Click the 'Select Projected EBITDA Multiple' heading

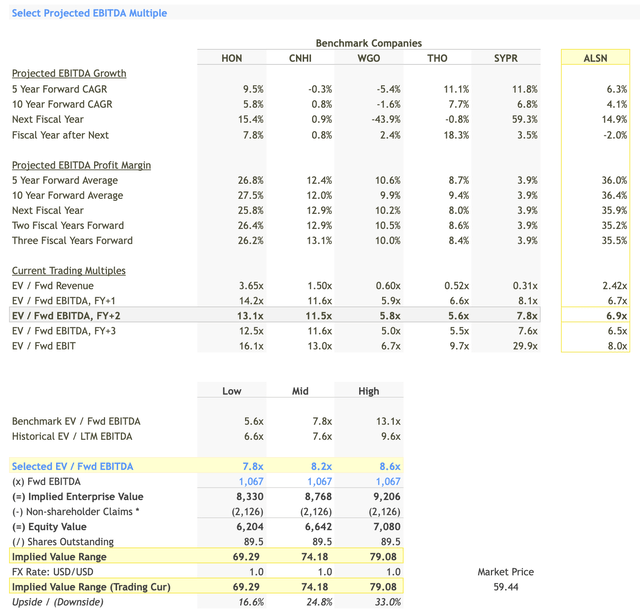pos(89,13)
